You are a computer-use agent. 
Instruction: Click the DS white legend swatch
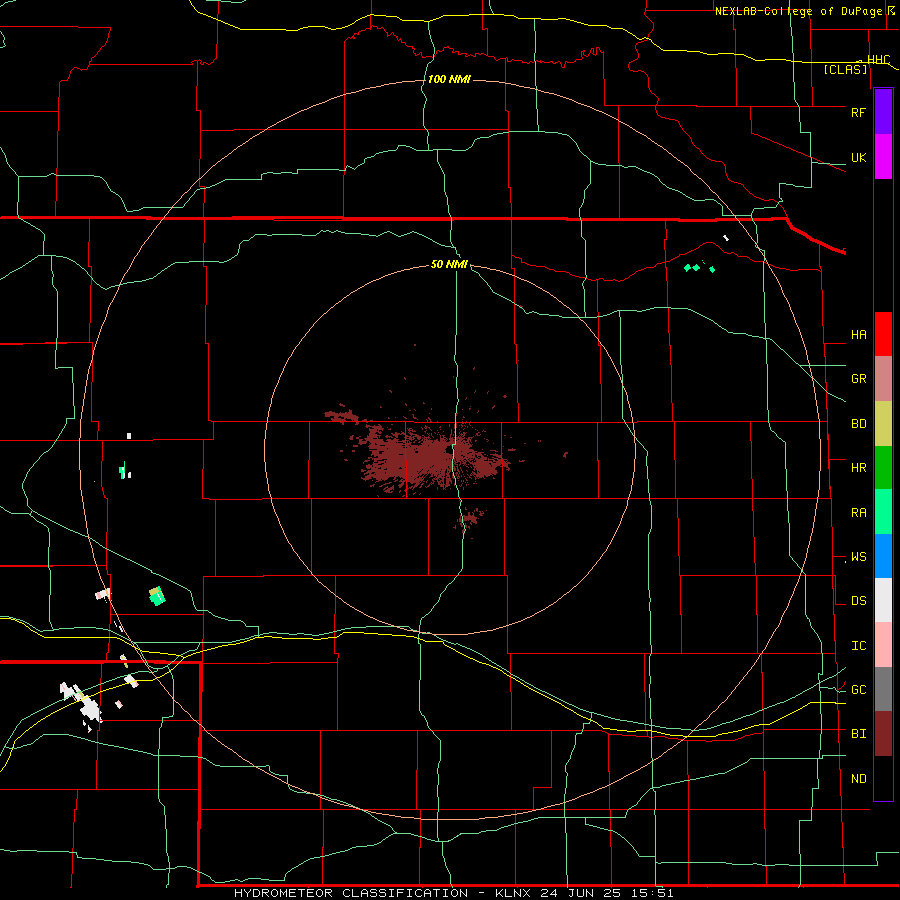click(883, 600)
